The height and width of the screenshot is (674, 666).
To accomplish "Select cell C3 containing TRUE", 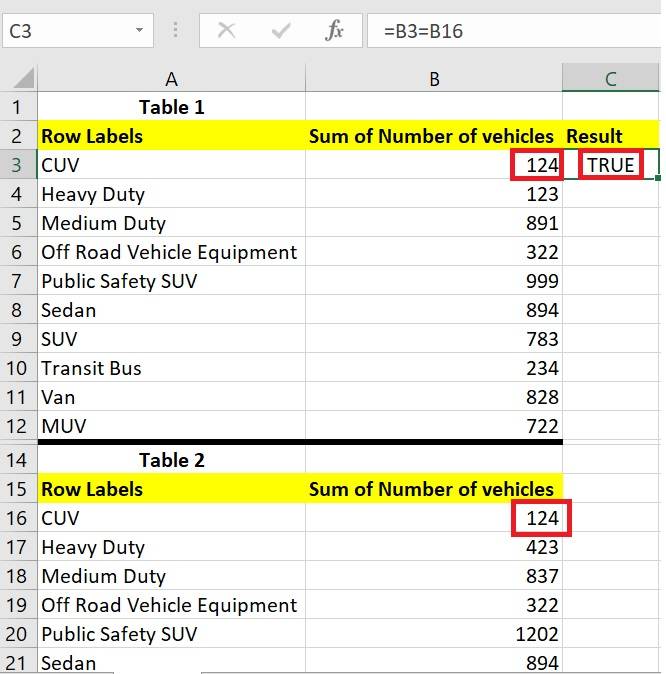I will (x=610, y=165).
